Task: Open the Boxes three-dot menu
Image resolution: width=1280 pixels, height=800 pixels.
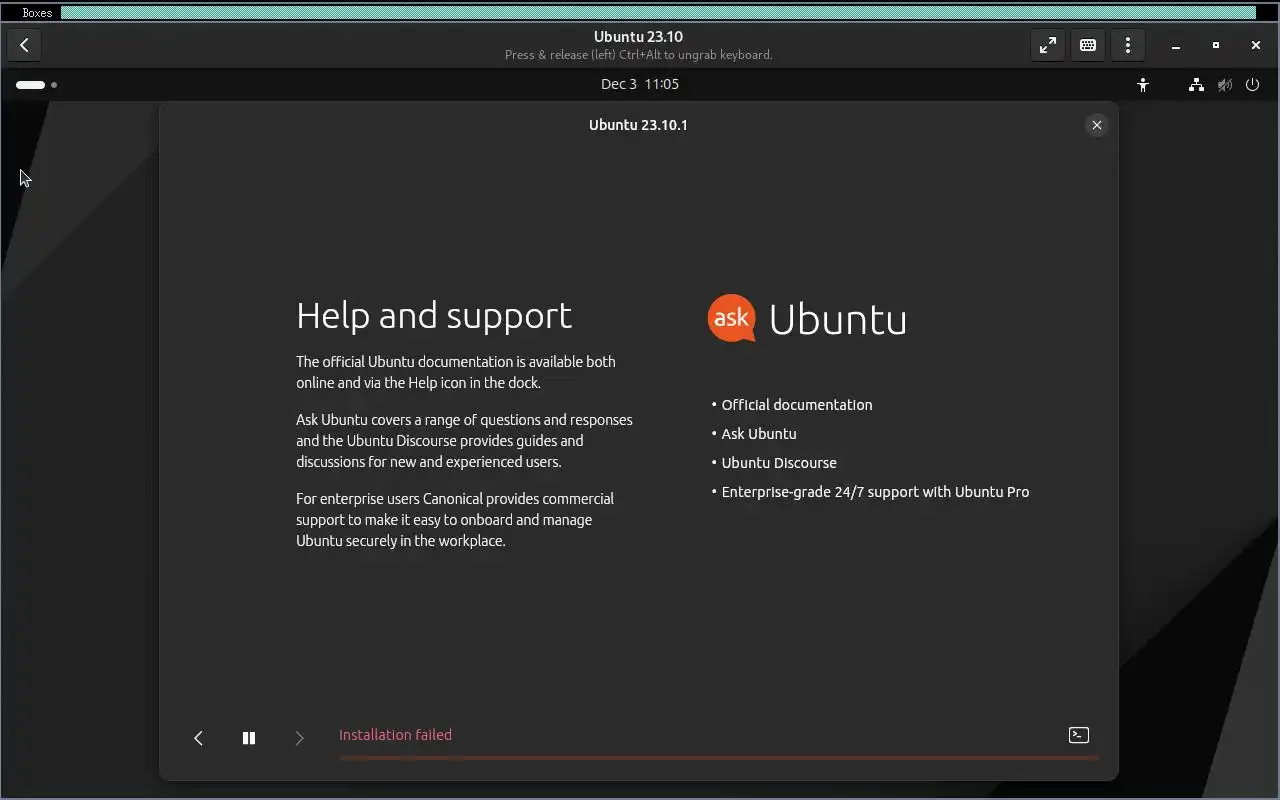Action: pyautogui.click(x=1128, y=45)
